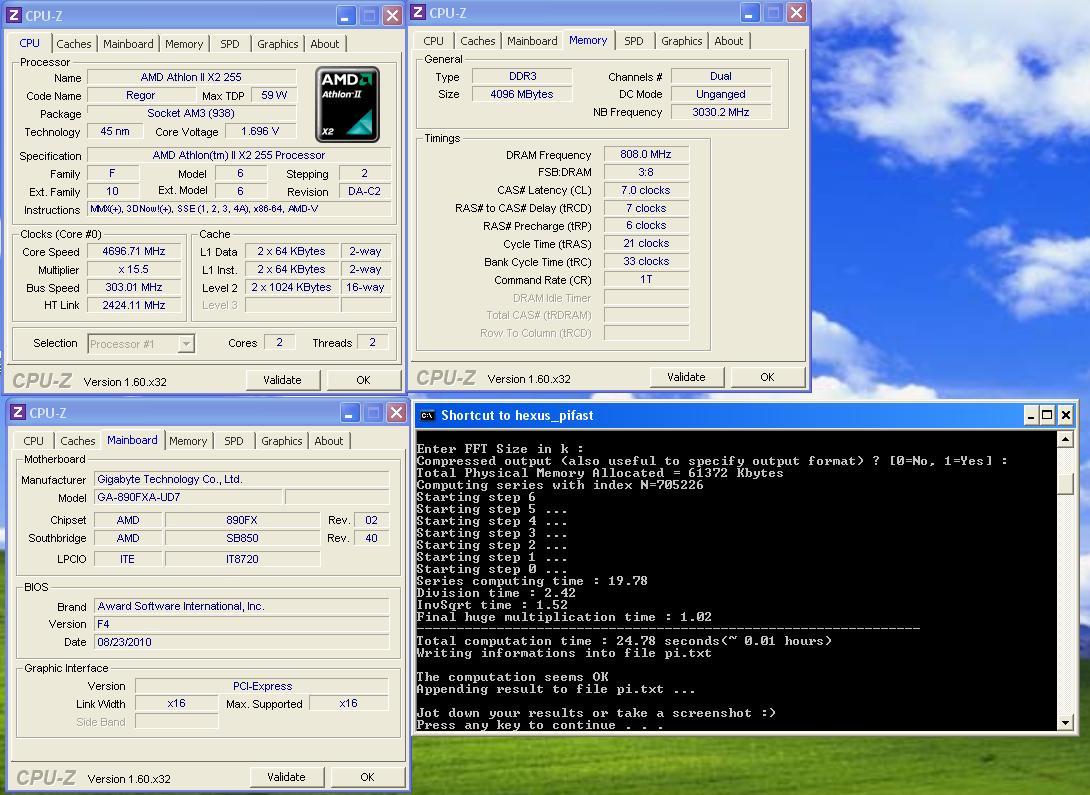This screenshot has height=795, width=1090.
Task: Click Validate in the CPU window
Action: coord(282,380)
